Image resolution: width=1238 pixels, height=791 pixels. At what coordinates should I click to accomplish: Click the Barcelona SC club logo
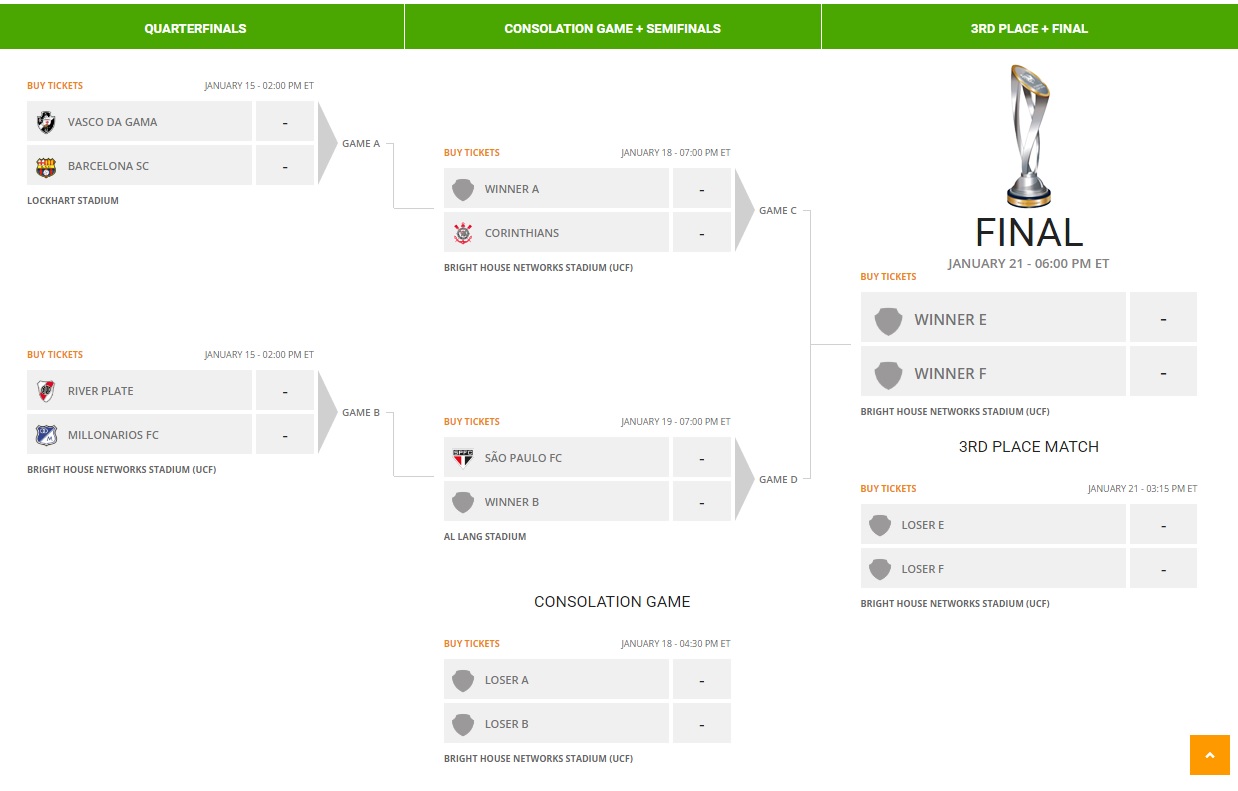(46, 166)
